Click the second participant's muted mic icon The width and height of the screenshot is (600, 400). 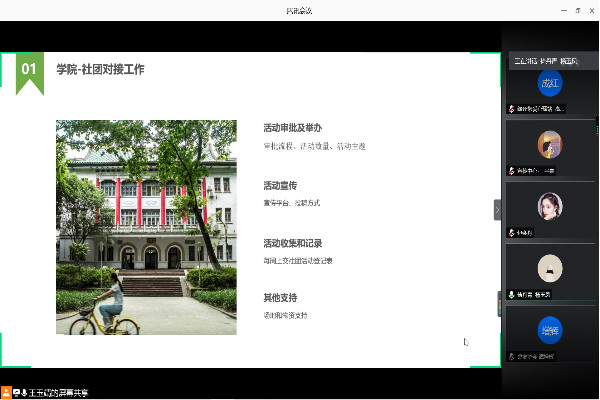point(512,170)
